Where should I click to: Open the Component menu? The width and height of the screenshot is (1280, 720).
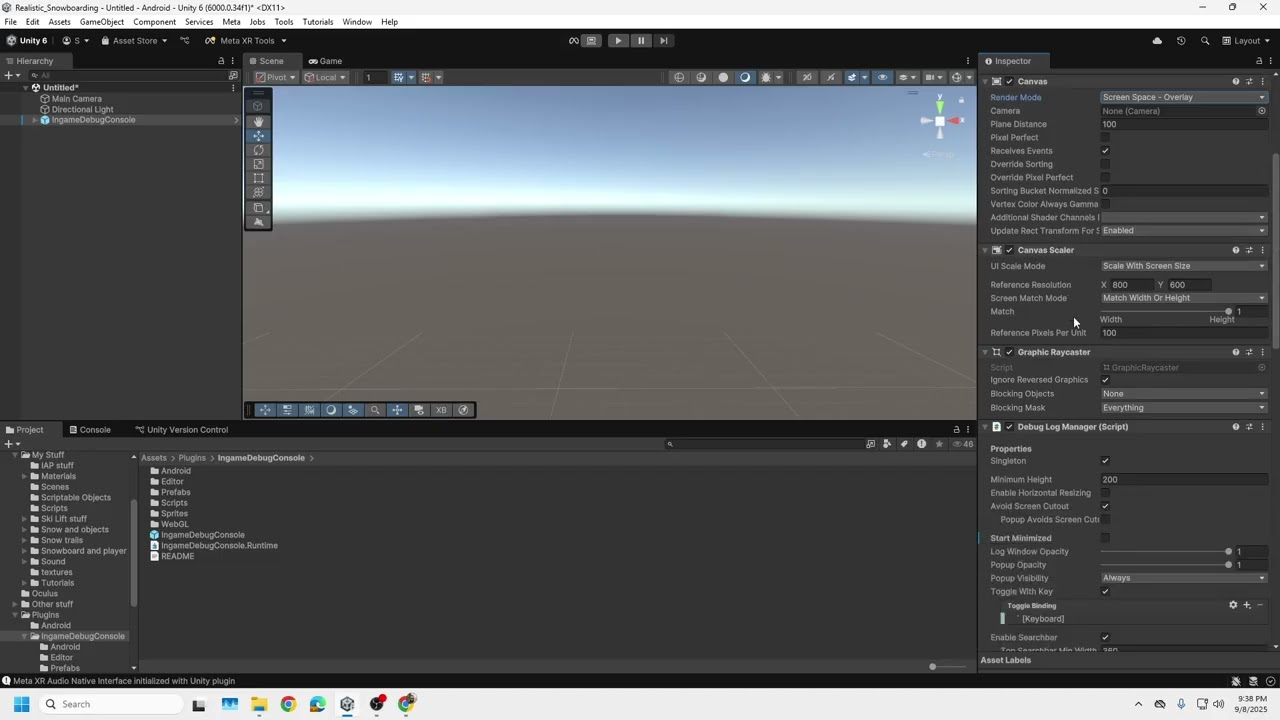pos(154,22)
